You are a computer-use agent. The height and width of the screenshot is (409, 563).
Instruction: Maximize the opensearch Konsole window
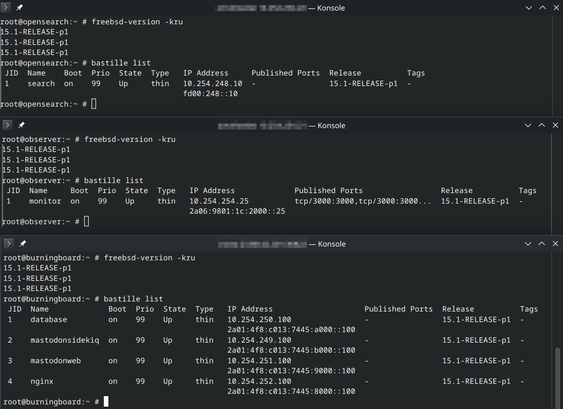click(542, 8)
